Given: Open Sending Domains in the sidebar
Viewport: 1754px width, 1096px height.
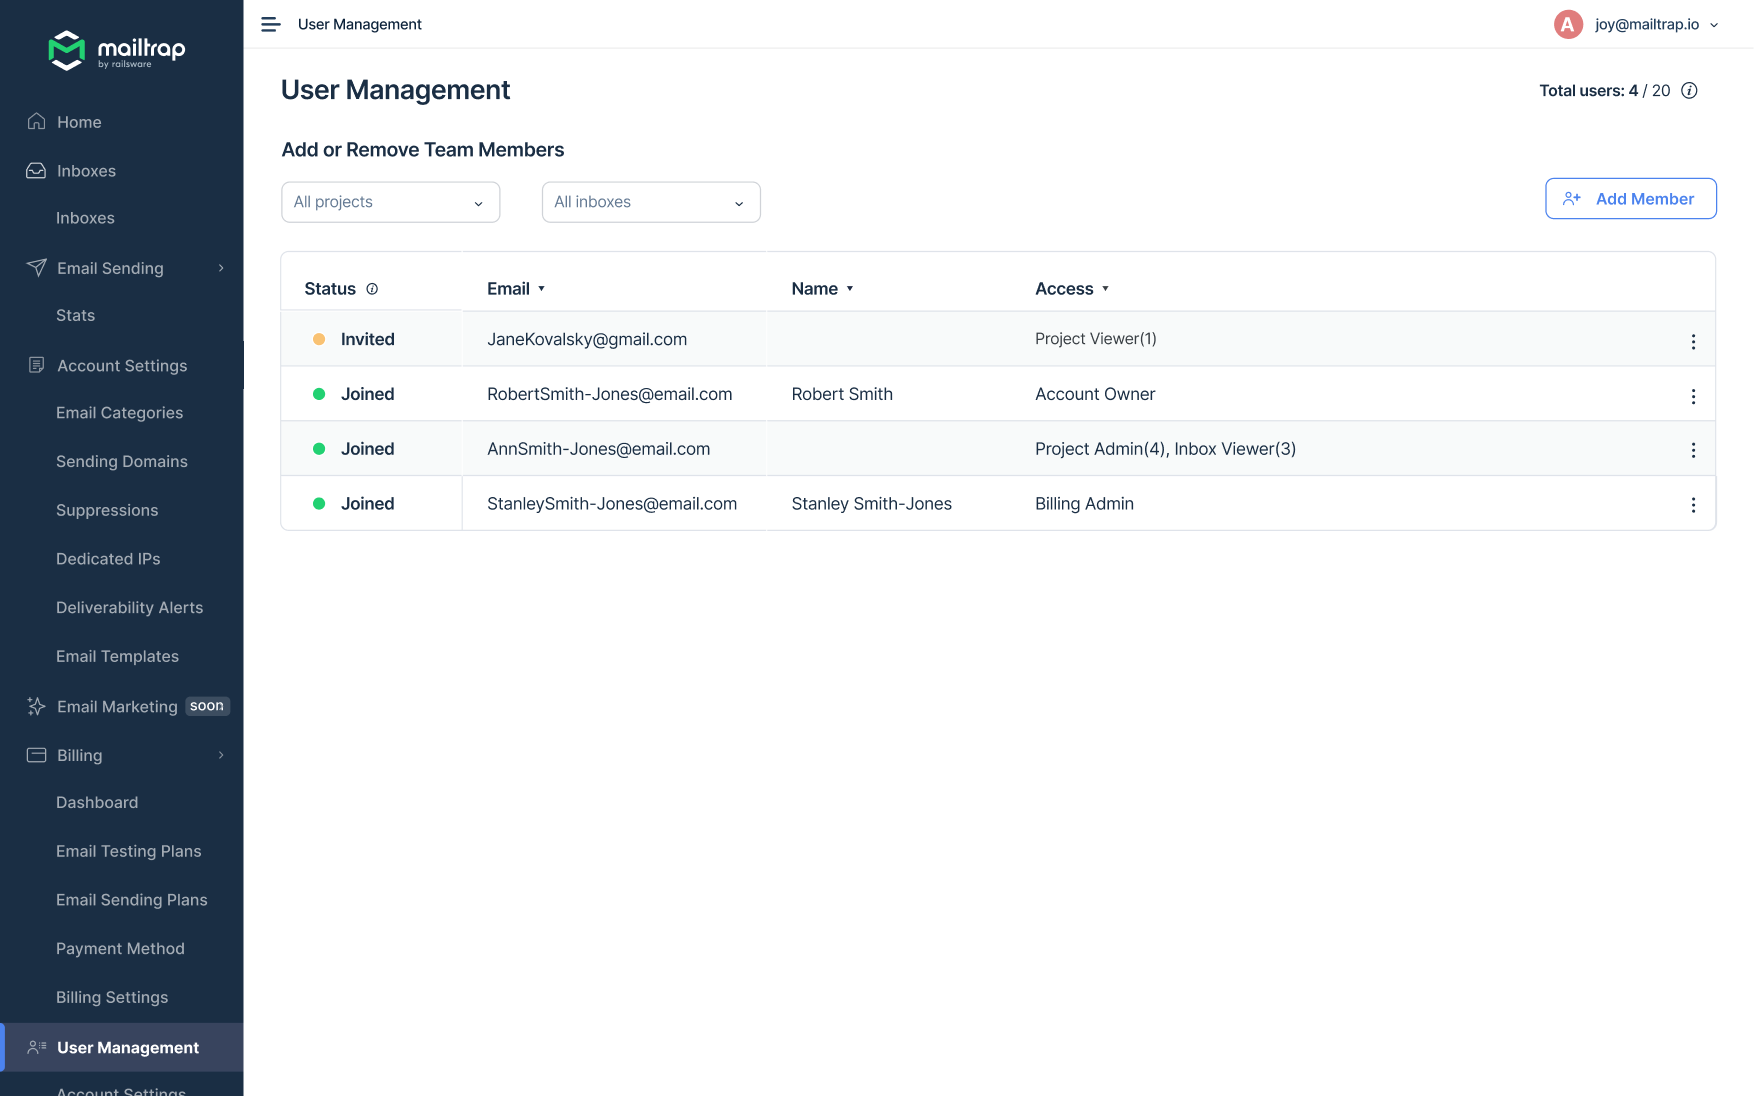Looking at the screenshot, I should point(122,461).
